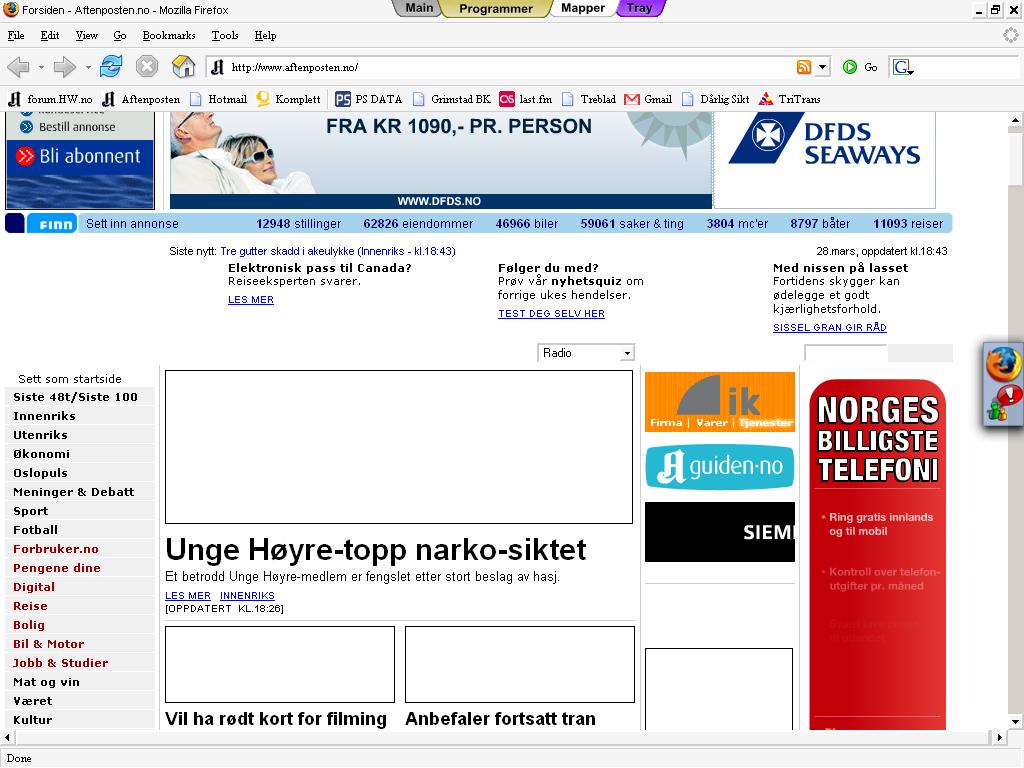Click the Firefox icon in floating tray

[1003, 365]
